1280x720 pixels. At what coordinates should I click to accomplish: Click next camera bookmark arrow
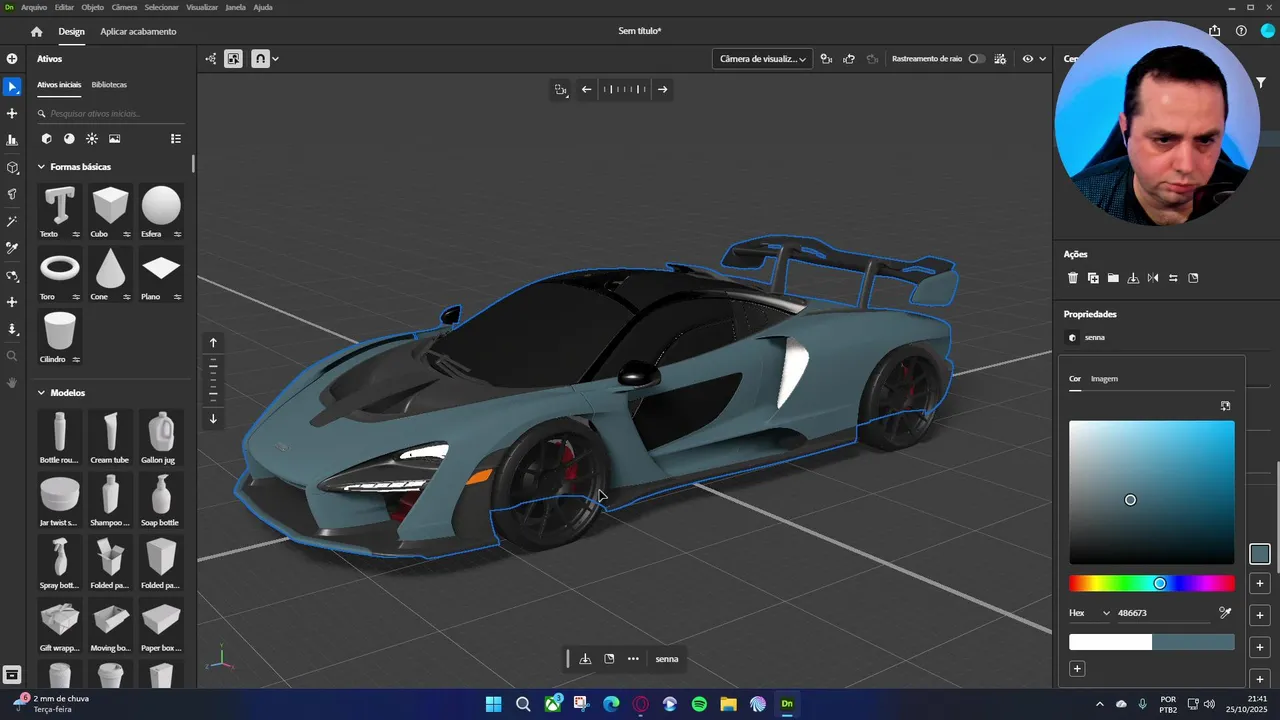point(662,89)
